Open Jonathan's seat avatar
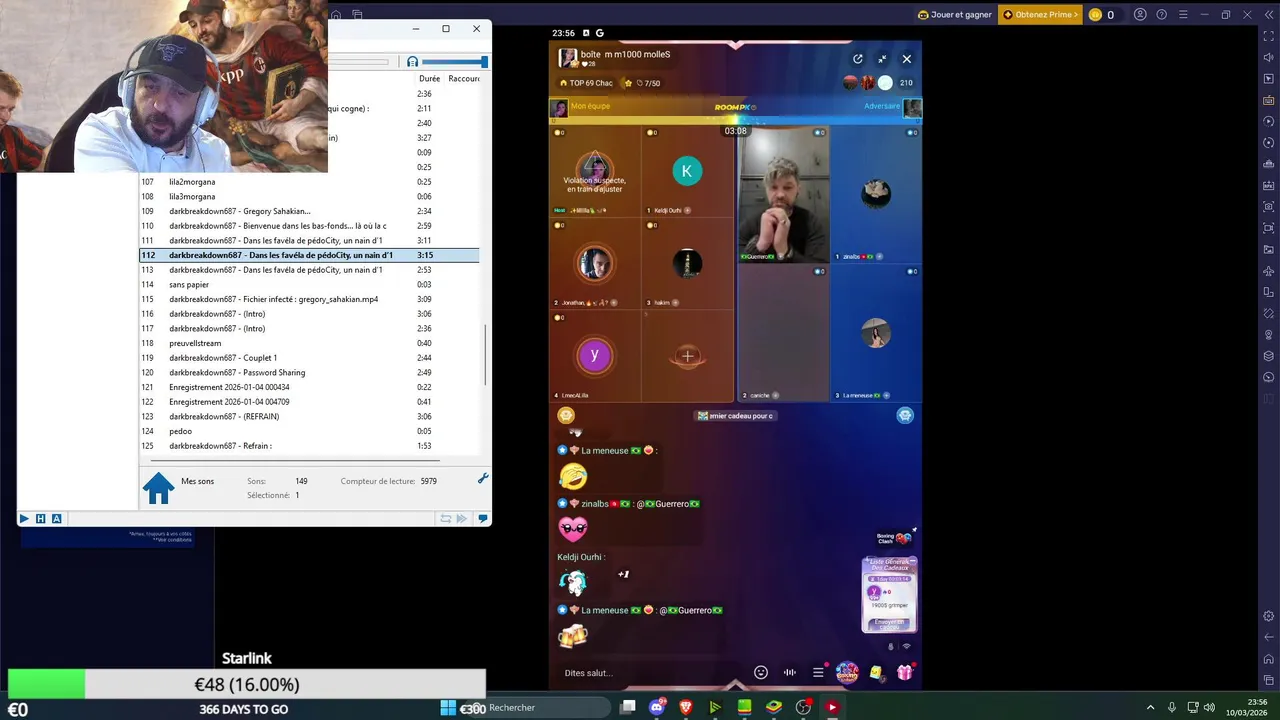This screenshot has width=1280, height=720. pyautogui.click(x=595, y=263)
